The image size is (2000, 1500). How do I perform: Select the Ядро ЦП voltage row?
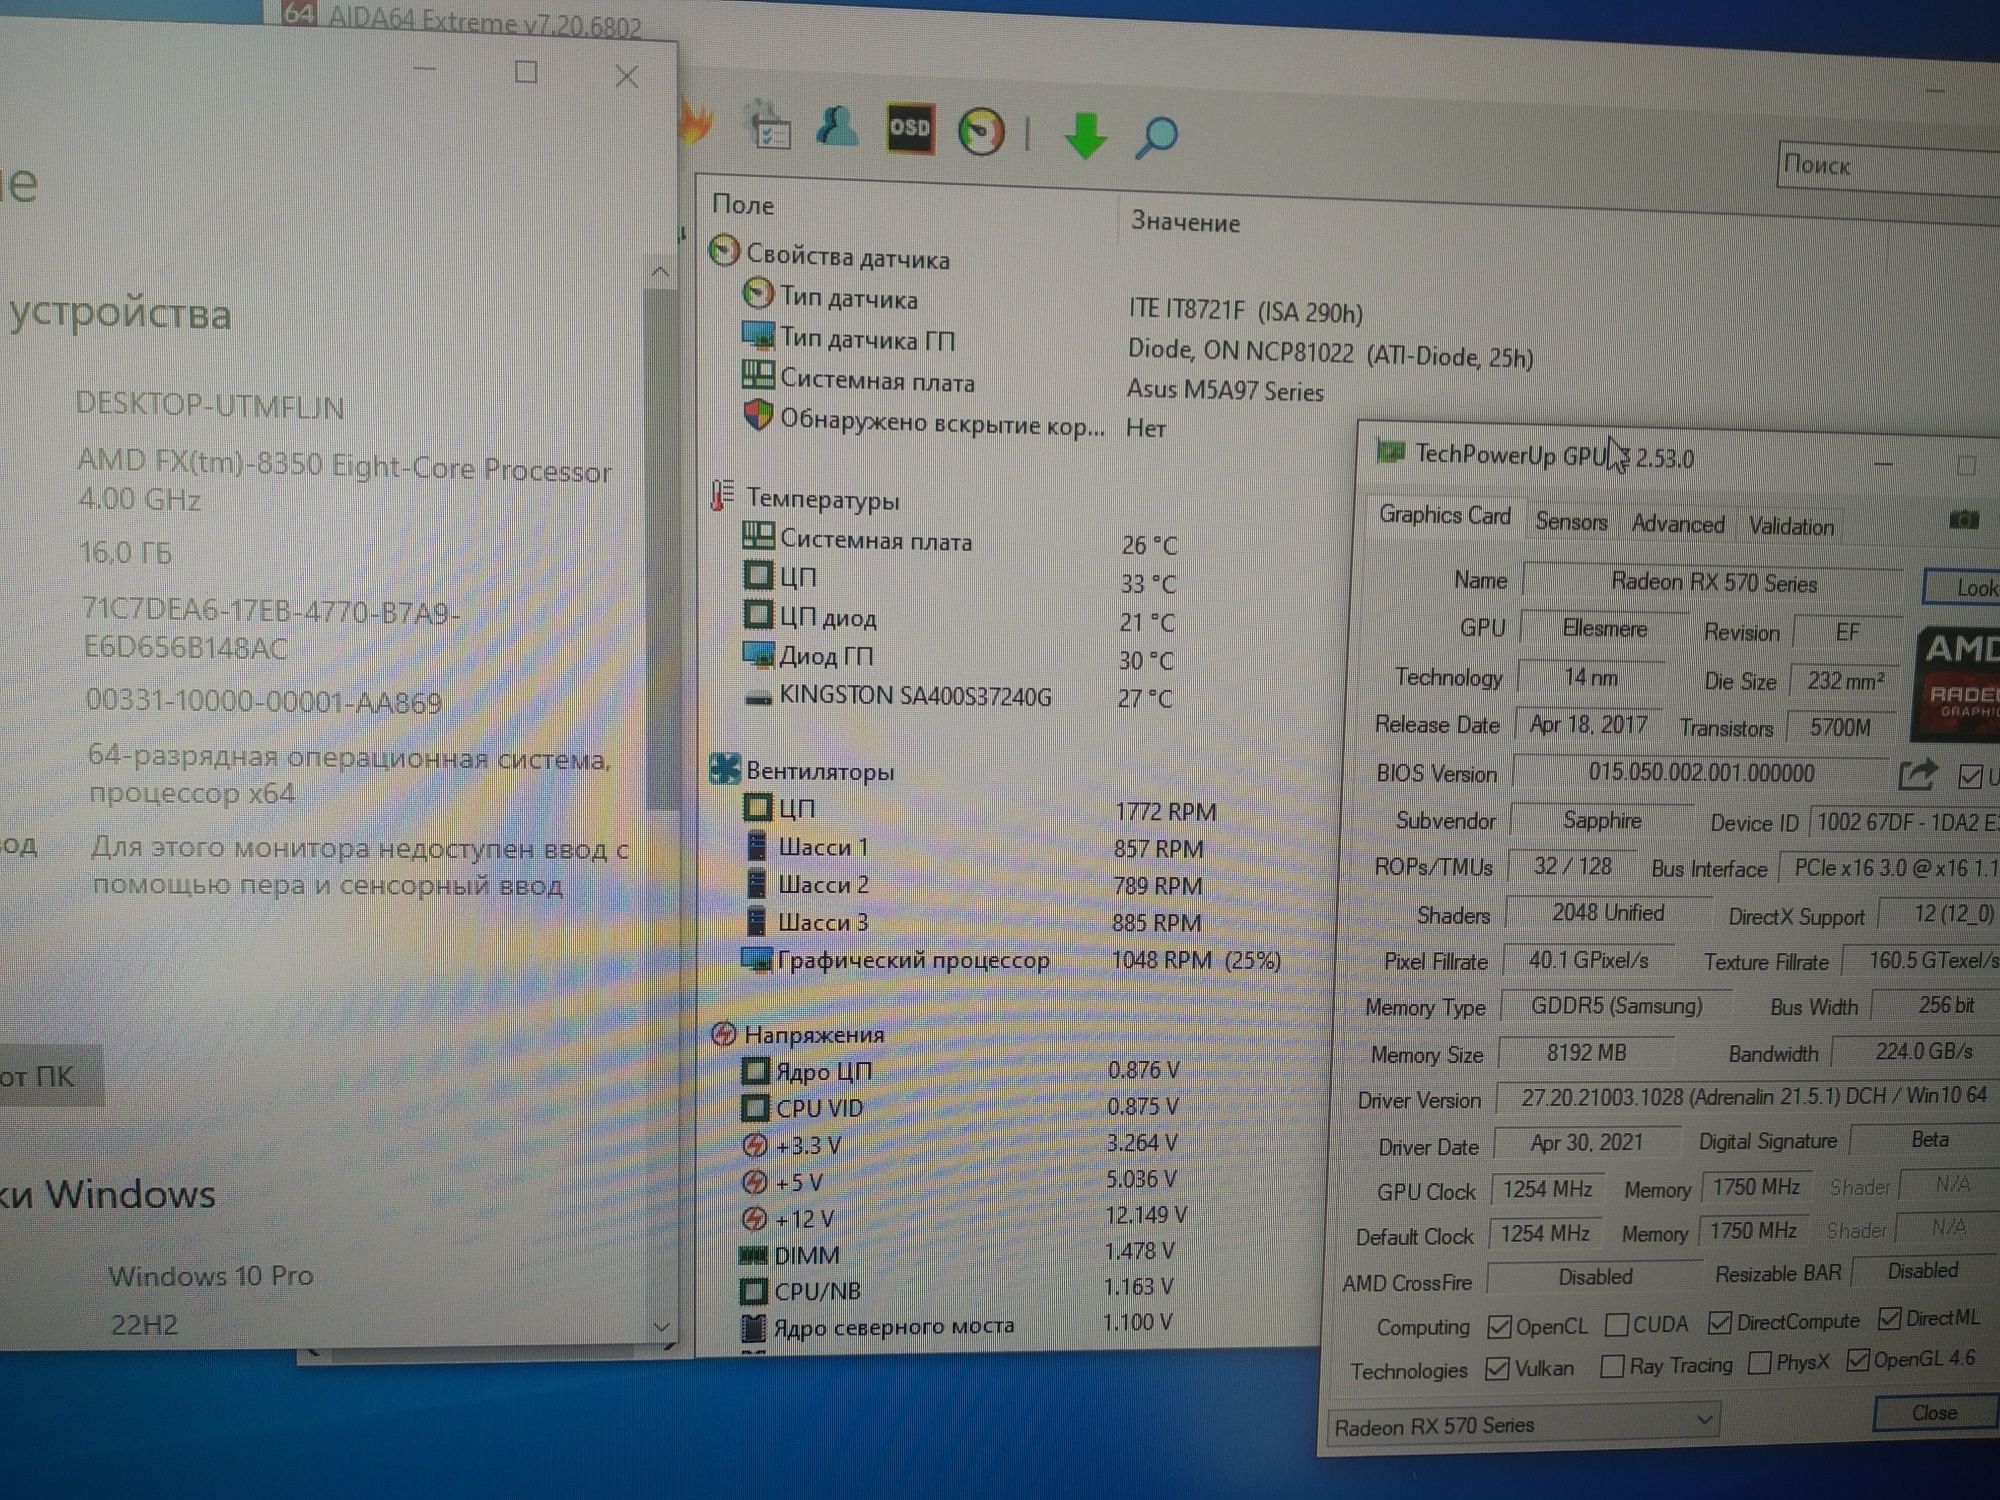click(962, 1070)
